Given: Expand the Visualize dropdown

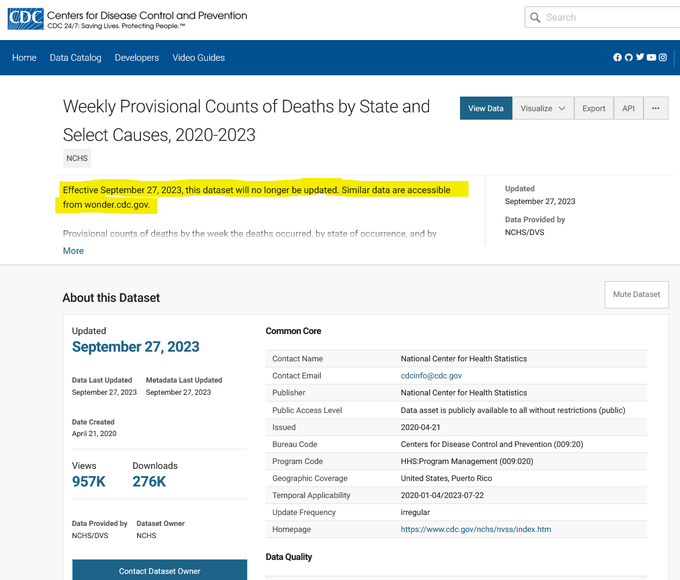Looking at the screenshot, I should pos(543,108).
